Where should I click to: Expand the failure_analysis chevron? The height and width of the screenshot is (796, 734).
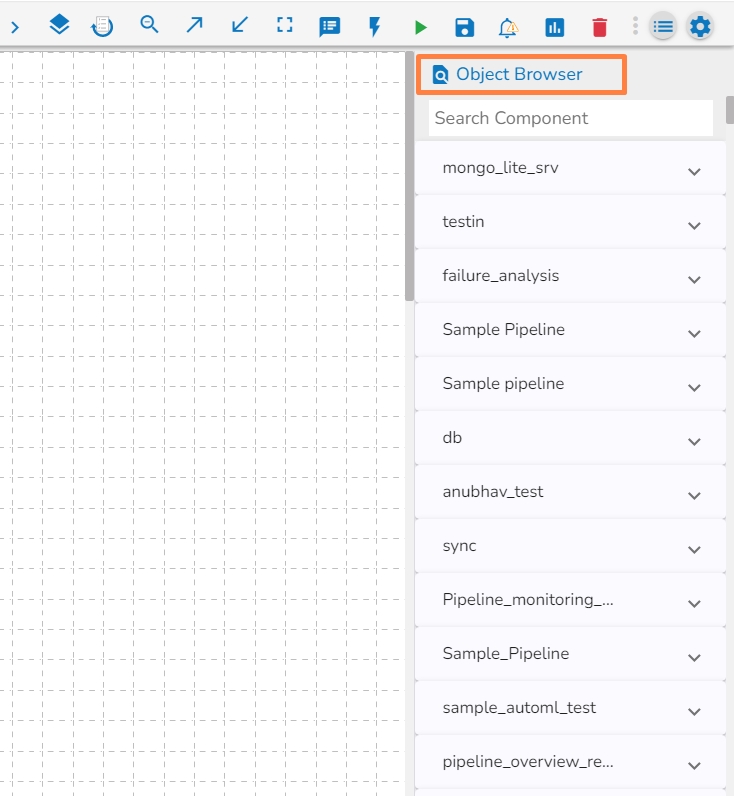[694, 279]
